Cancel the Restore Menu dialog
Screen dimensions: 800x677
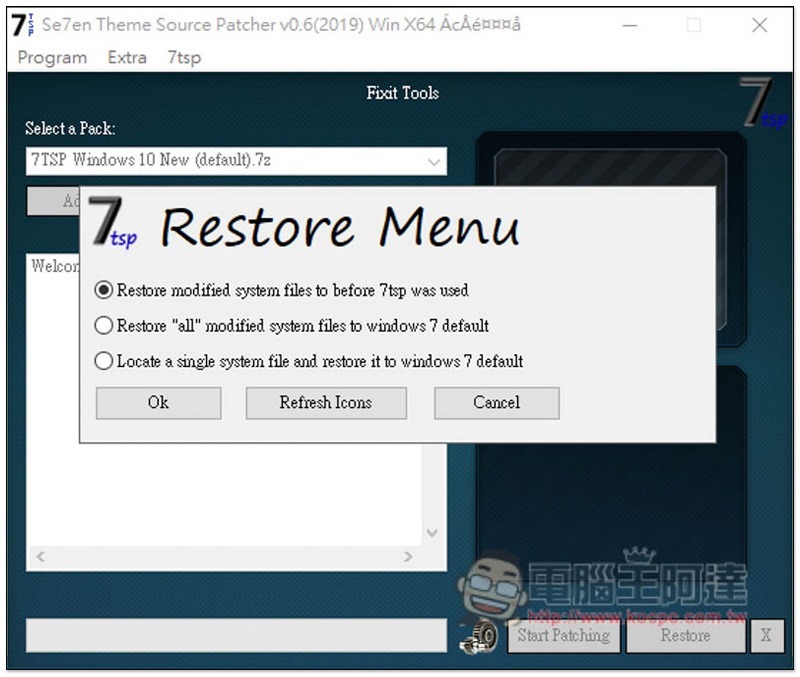497,403
